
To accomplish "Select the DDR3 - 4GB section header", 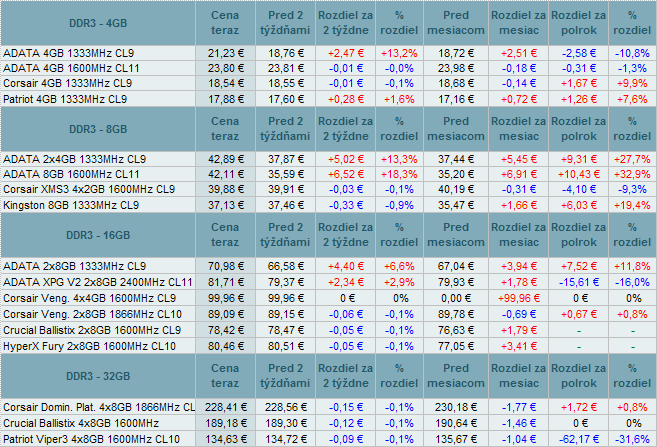I will tap(98, 23).
